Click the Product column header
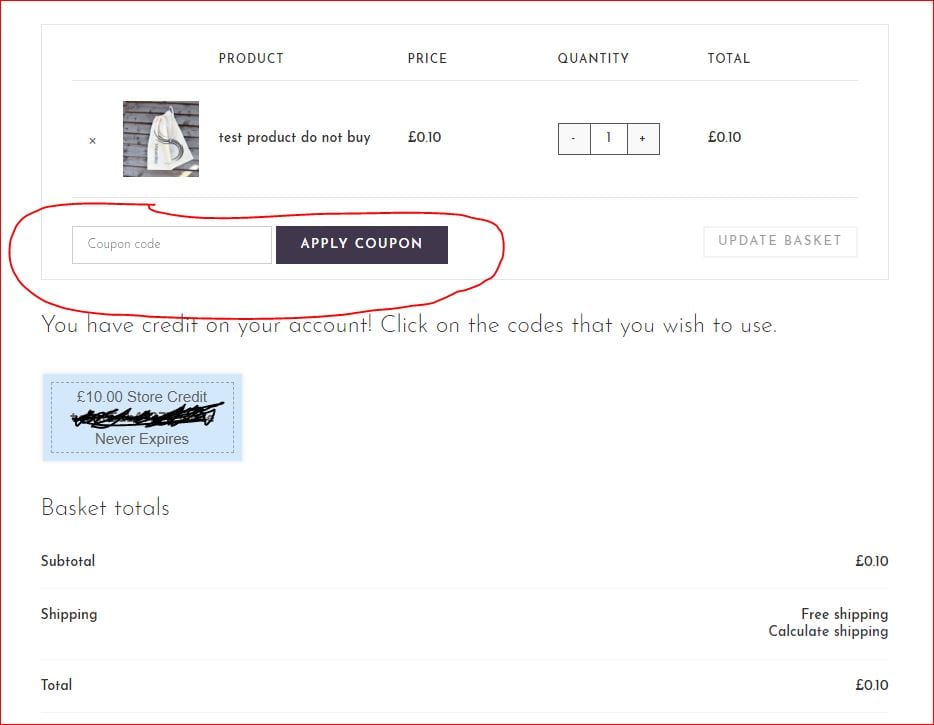 [251, 58]
